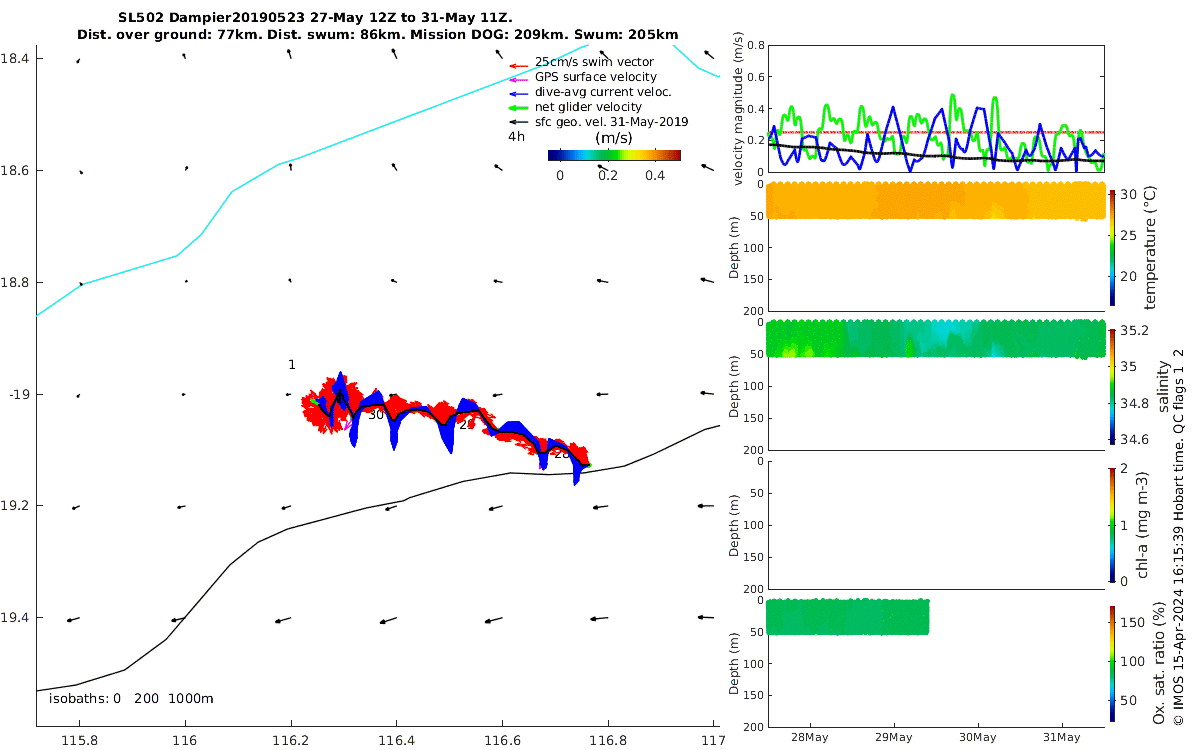1200x750 pixels.
Task: Click the 19.2 latitude tick label
Action: pos(16,506)
